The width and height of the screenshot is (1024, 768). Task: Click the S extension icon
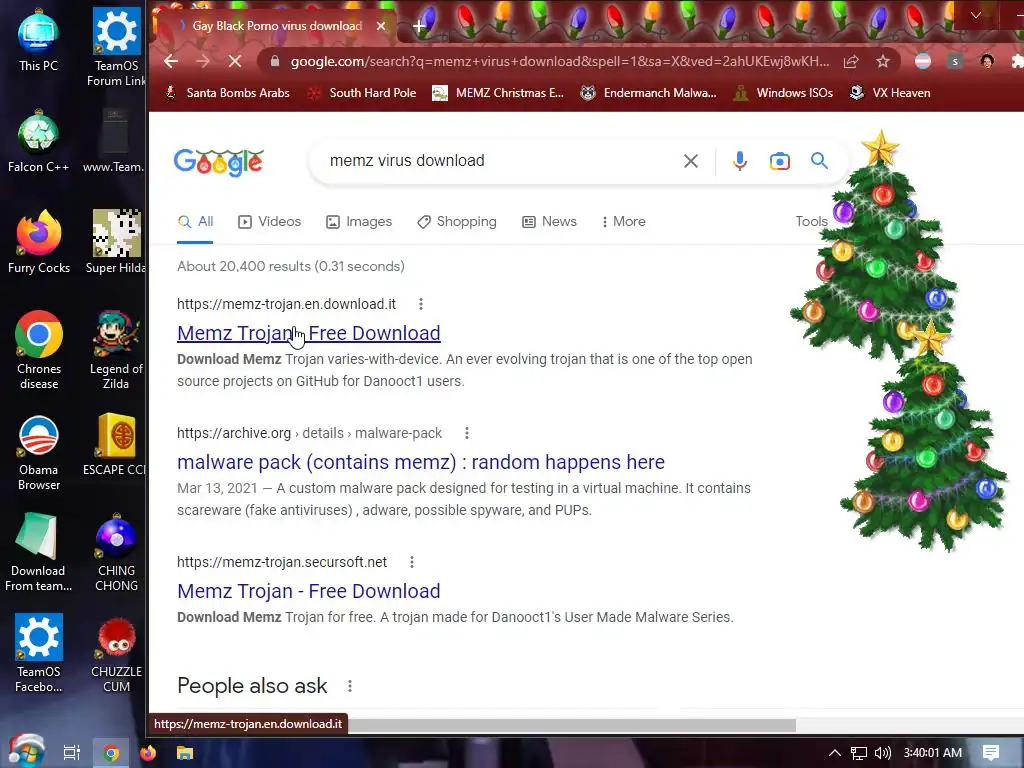pos(955,61)
